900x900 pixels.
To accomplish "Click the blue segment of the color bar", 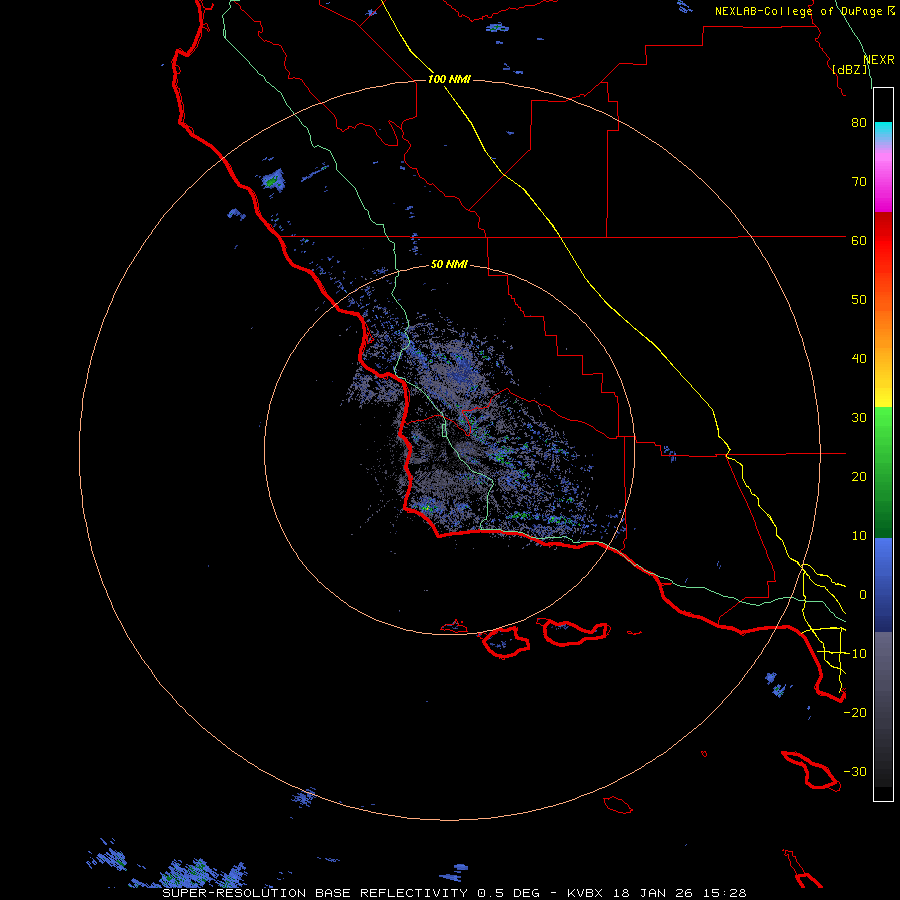I will click(883, 585).
